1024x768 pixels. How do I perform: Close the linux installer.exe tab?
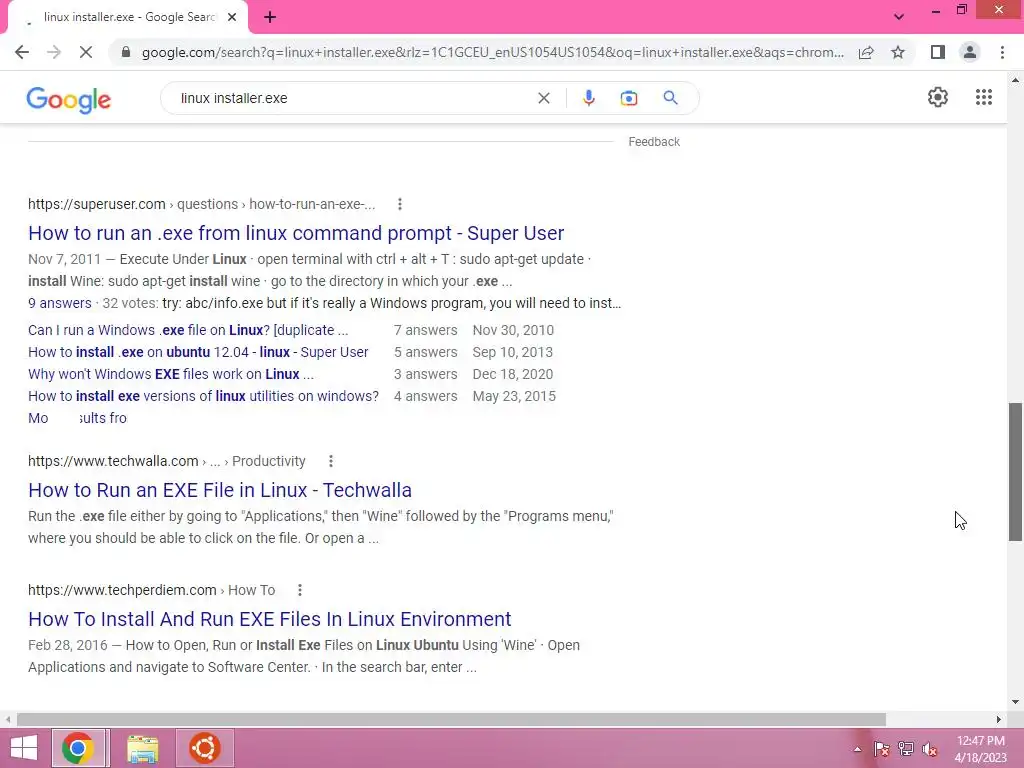coord(232,17)
